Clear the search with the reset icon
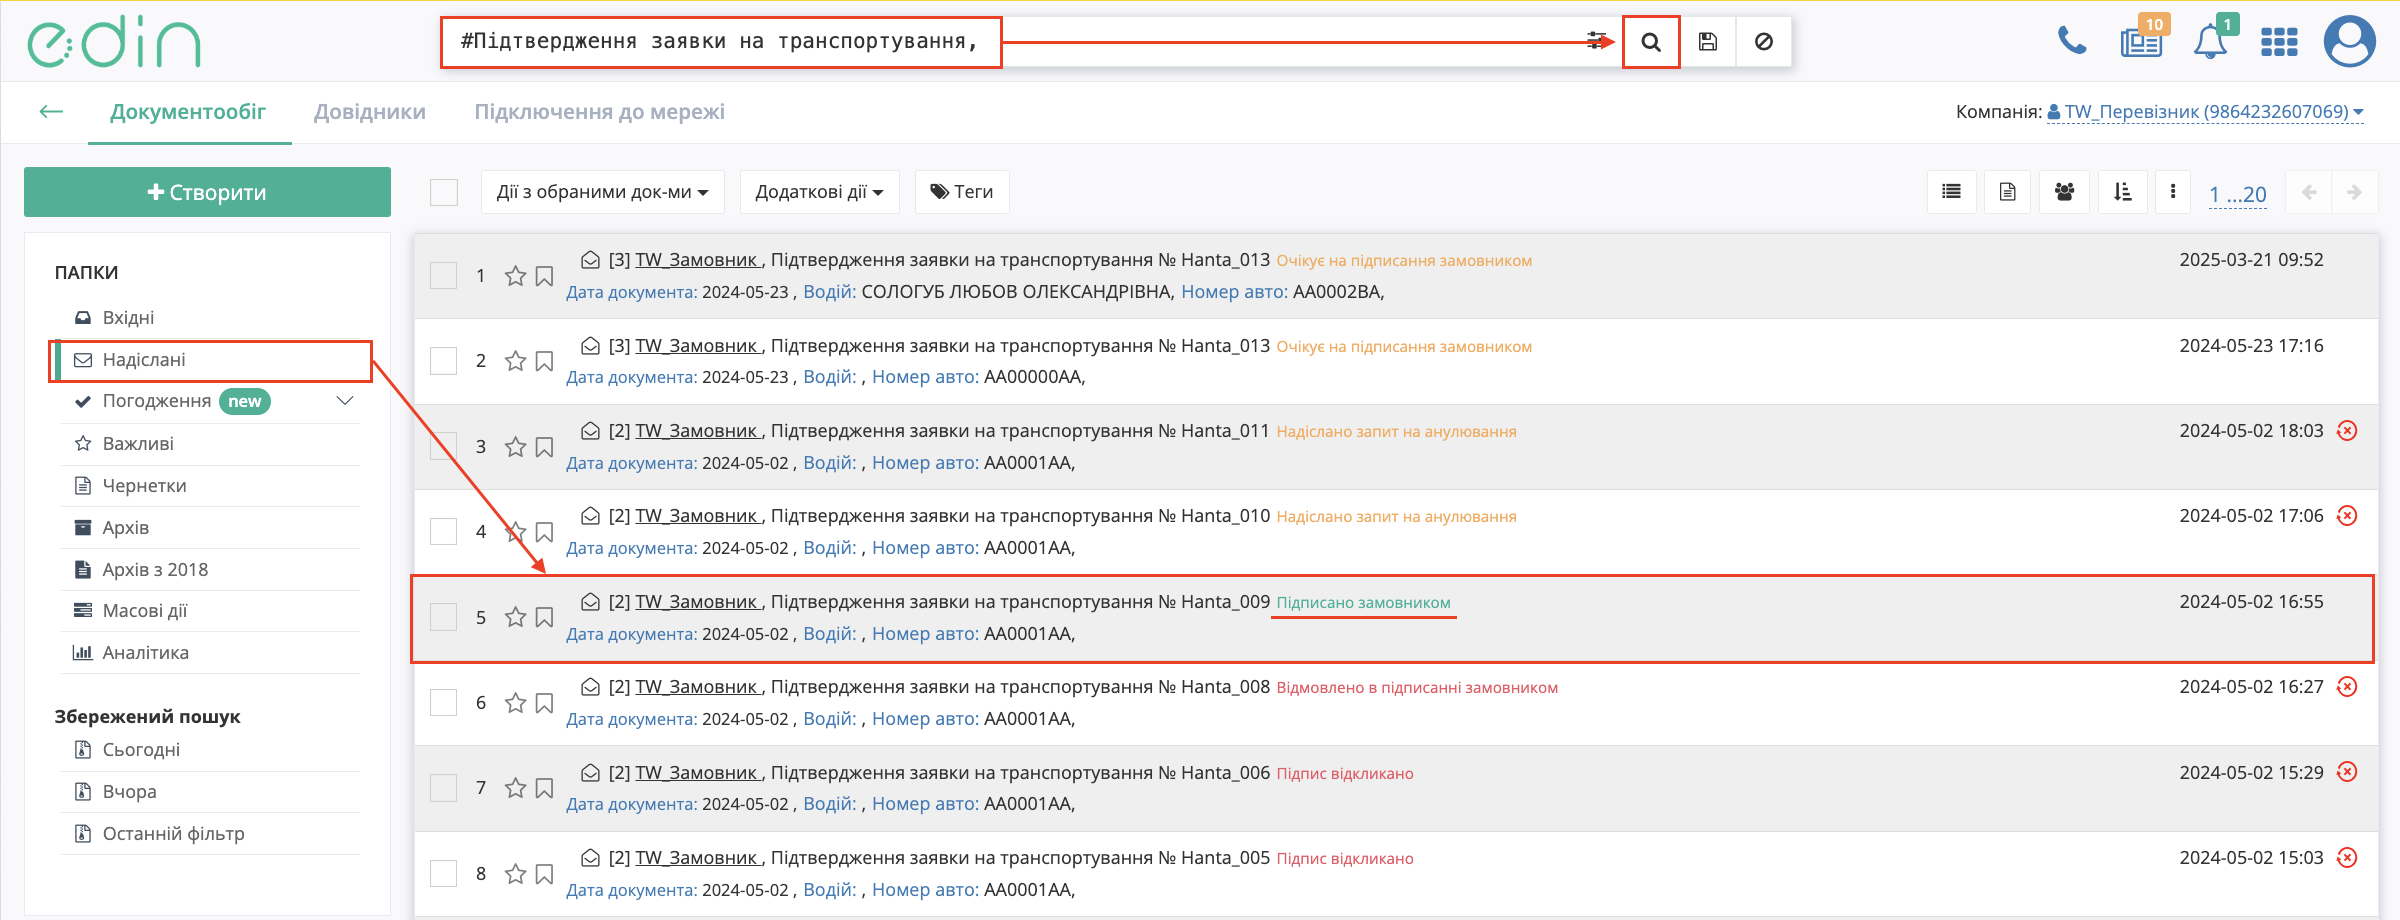Screen dimensions: 2400x920 (1764, 42)
